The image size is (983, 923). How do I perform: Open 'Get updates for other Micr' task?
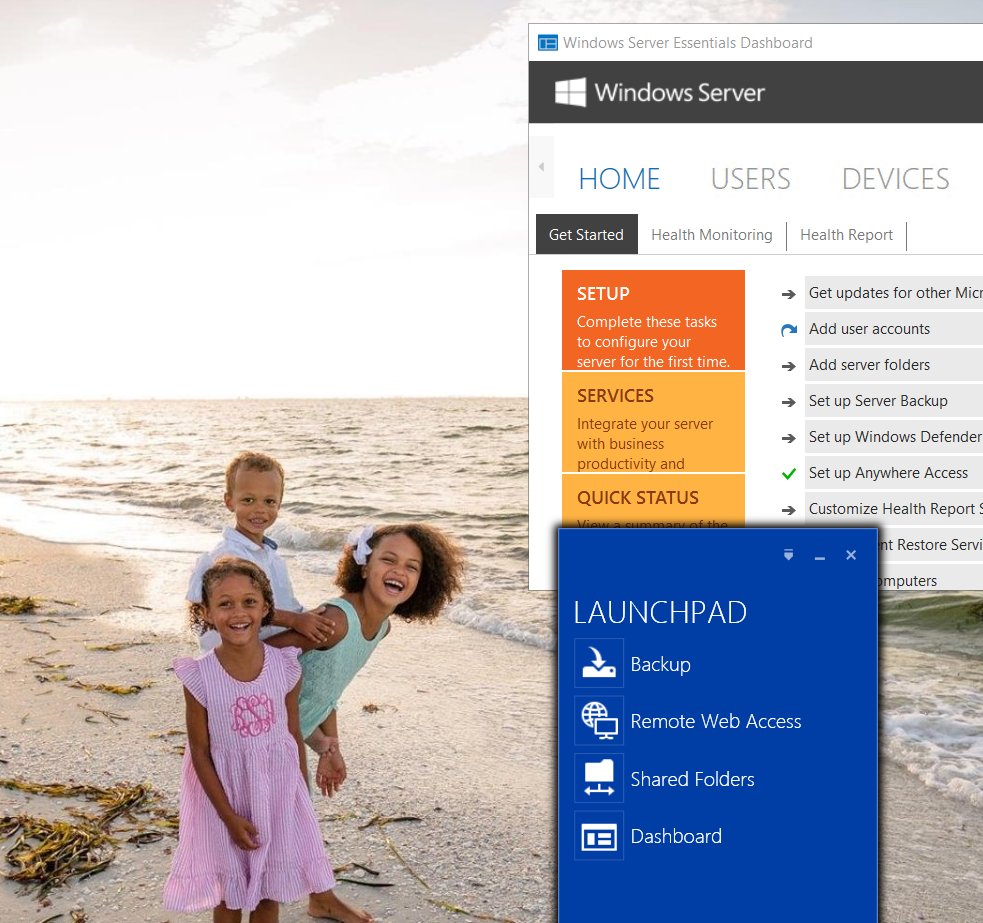pyautogui.click(x=894, y=293)
